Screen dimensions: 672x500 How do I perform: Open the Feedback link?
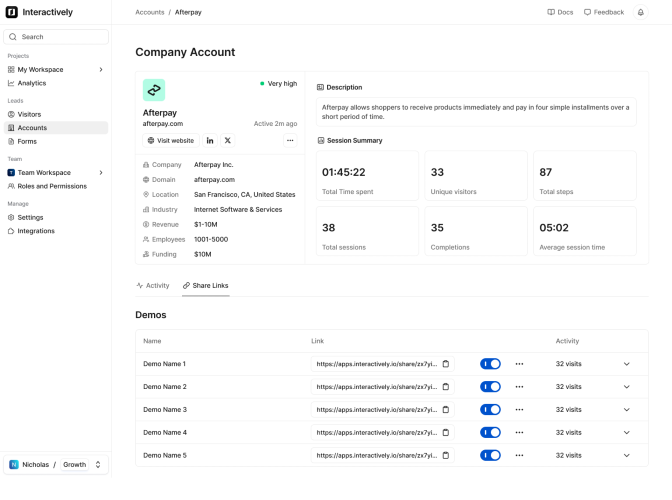pyautogui.click(x=604, y=12)
